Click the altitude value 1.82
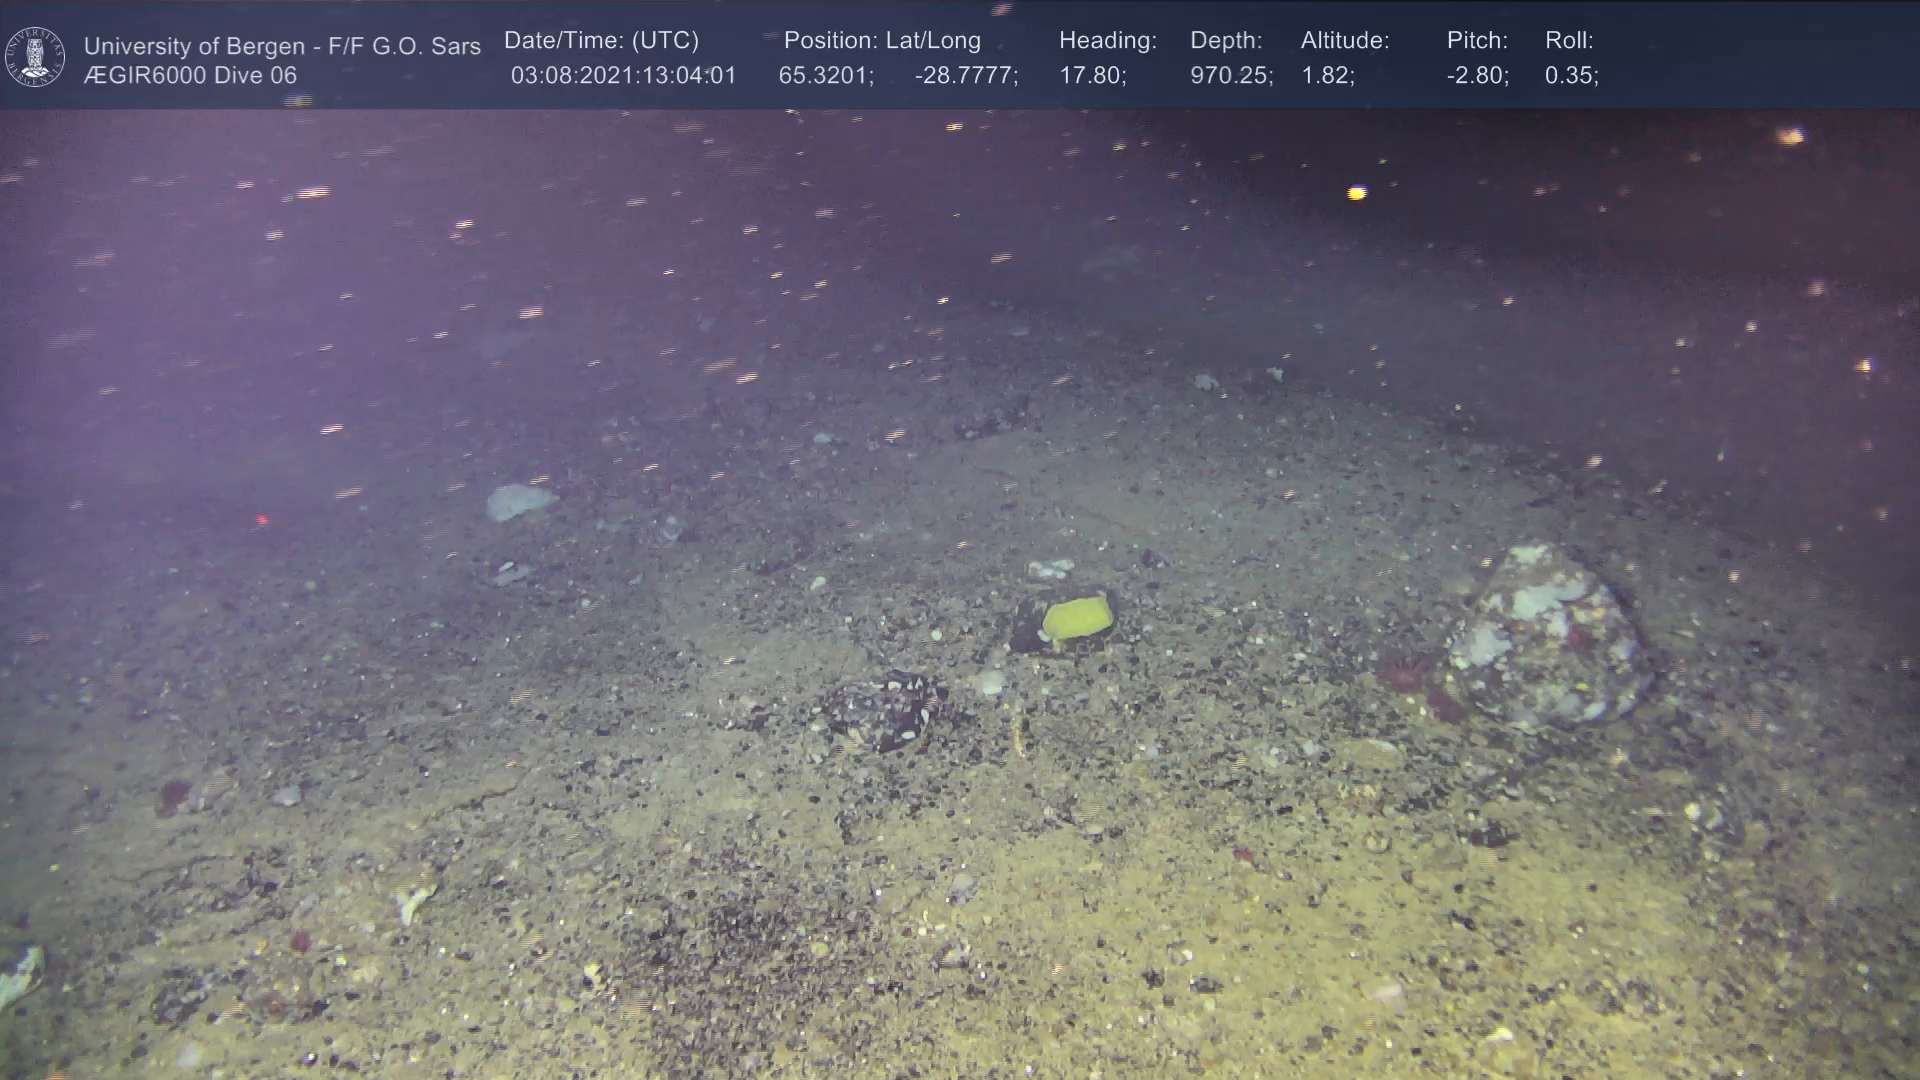 click(x=1327, y=76)
